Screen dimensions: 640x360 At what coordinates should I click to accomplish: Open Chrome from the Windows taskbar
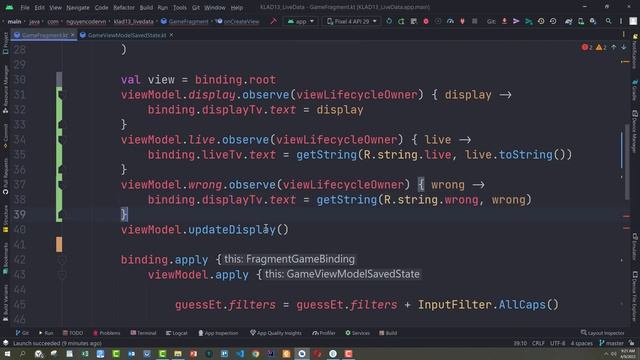click(x=256, y=354)
